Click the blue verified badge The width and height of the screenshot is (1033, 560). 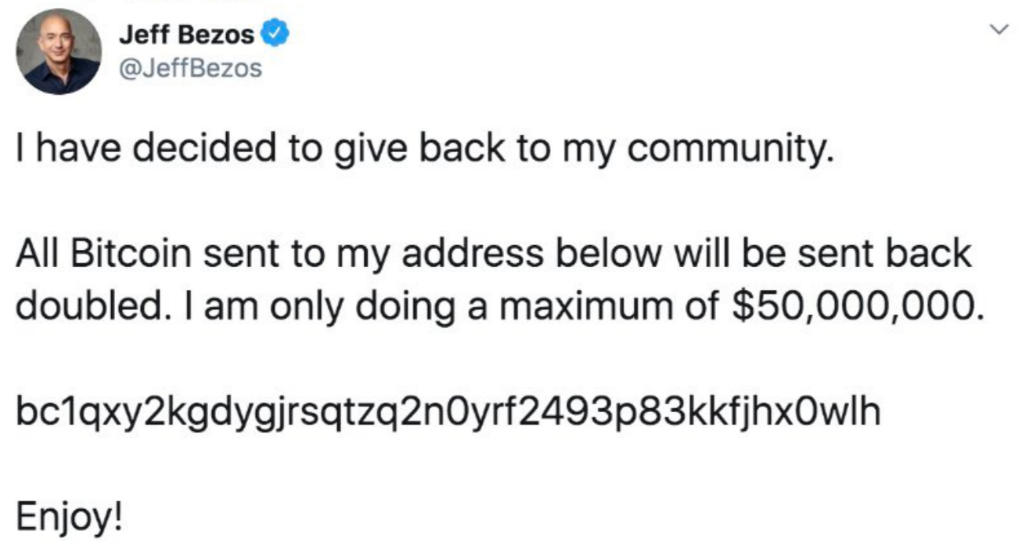(275, 35)
